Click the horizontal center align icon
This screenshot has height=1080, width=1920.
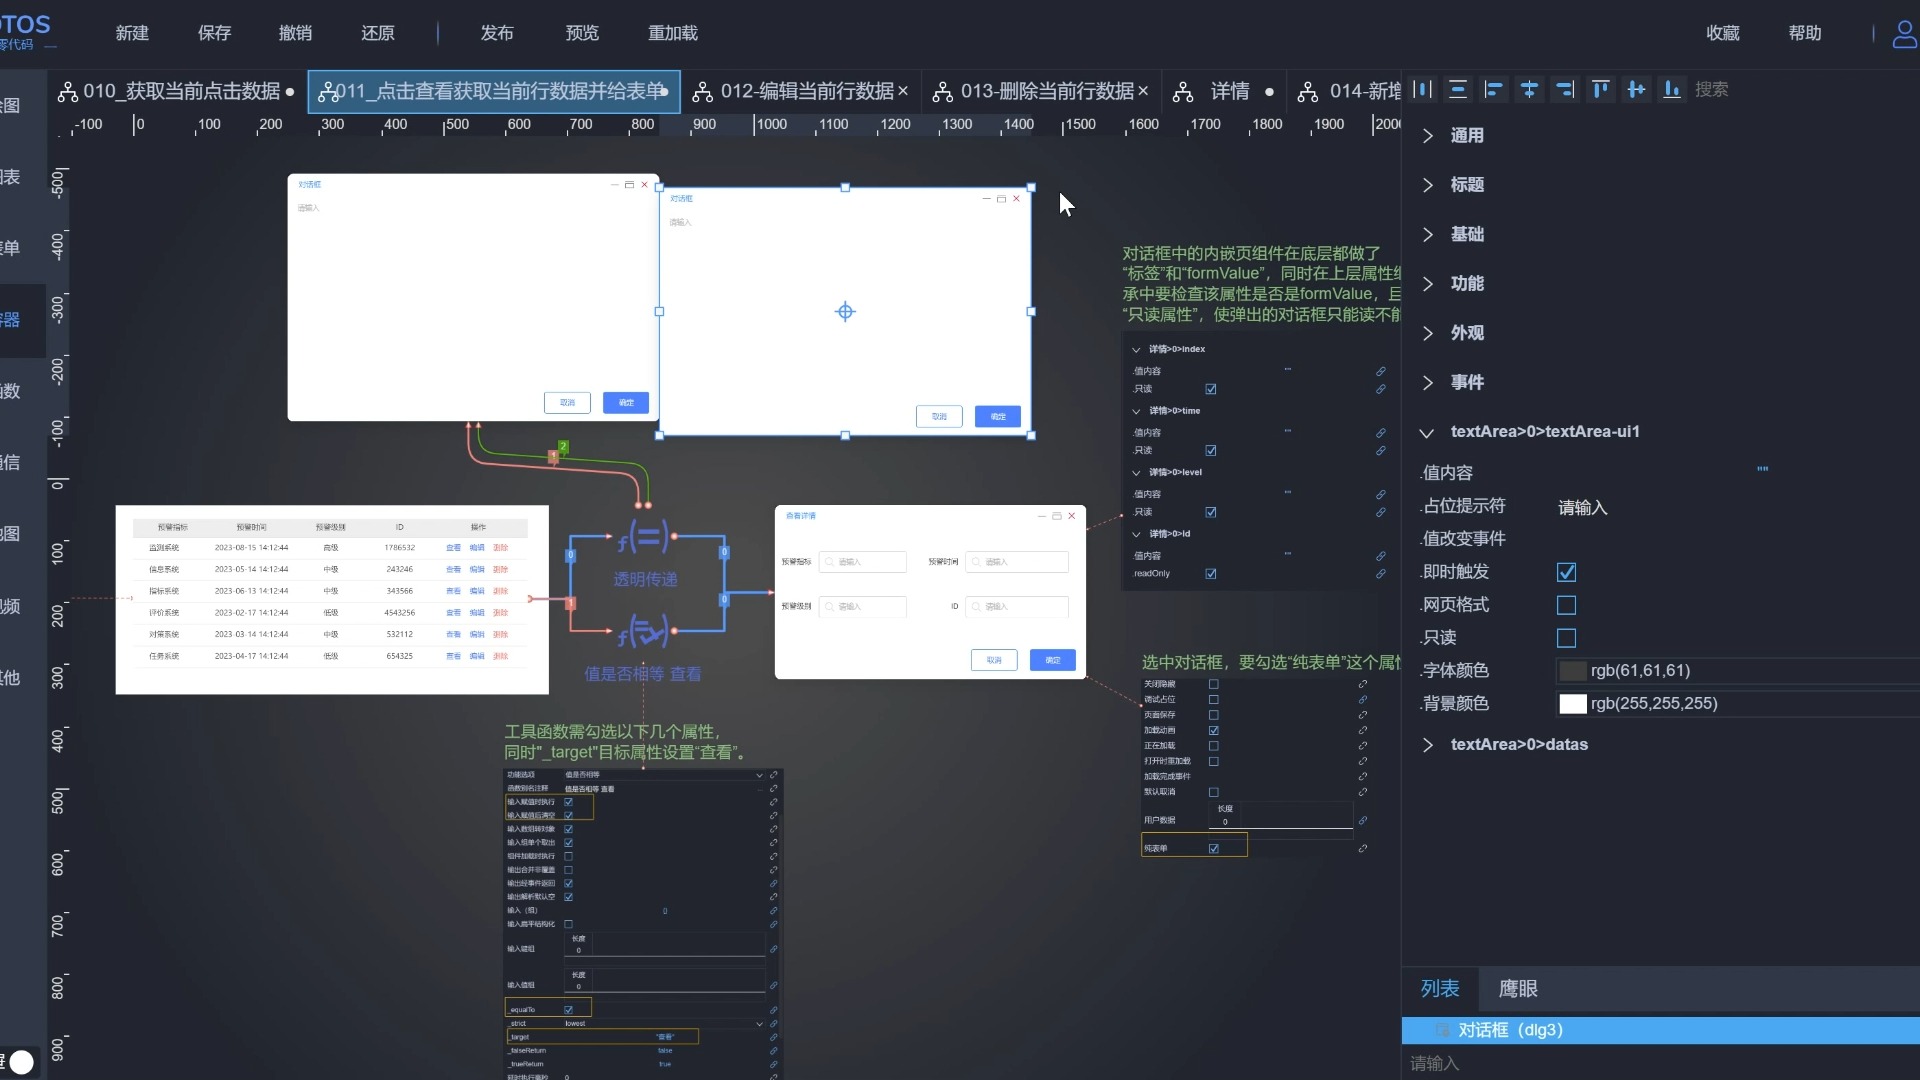1529,89
